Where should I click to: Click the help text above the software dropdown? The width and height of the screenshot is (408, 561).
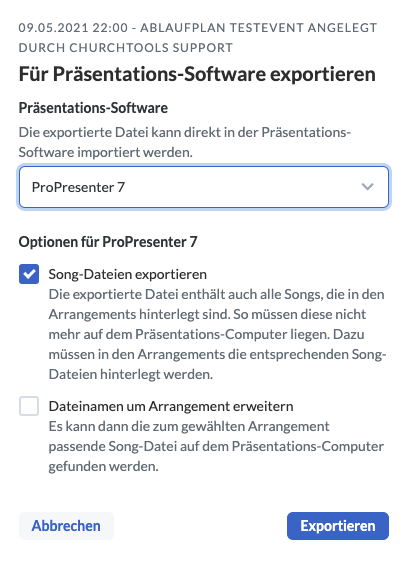pos(185,142)
